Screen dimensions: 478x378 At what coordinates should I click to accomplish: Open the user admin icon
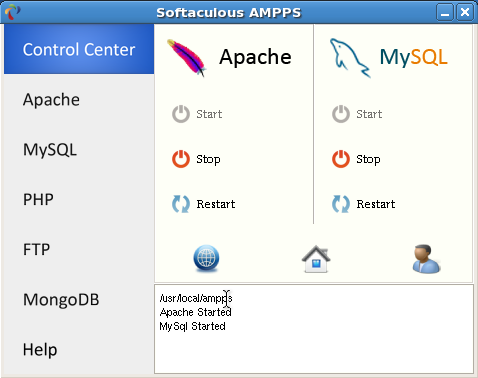(x=426, y=259)
